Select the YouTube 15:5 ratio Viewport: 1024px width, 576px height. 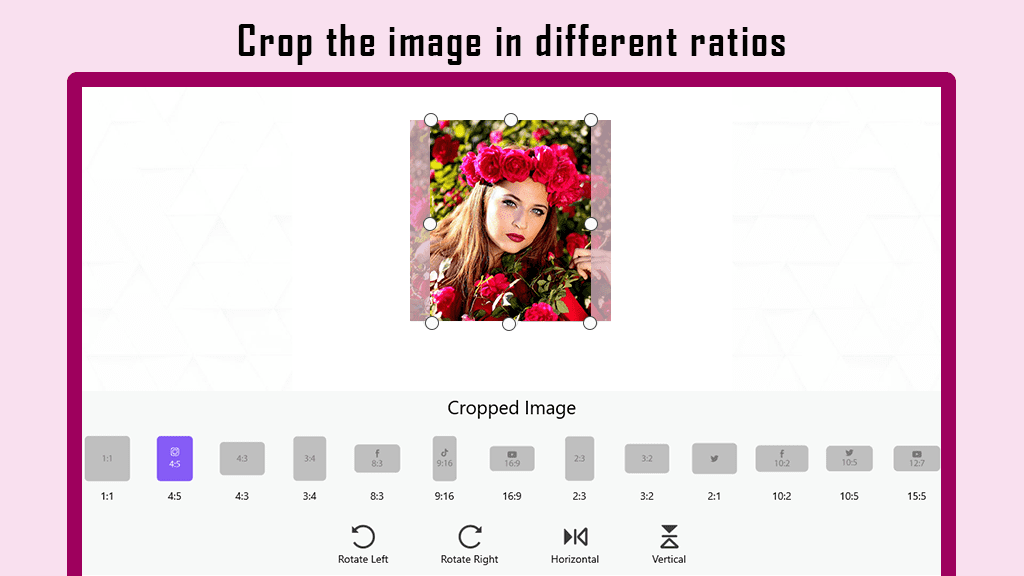pos(916,458)
